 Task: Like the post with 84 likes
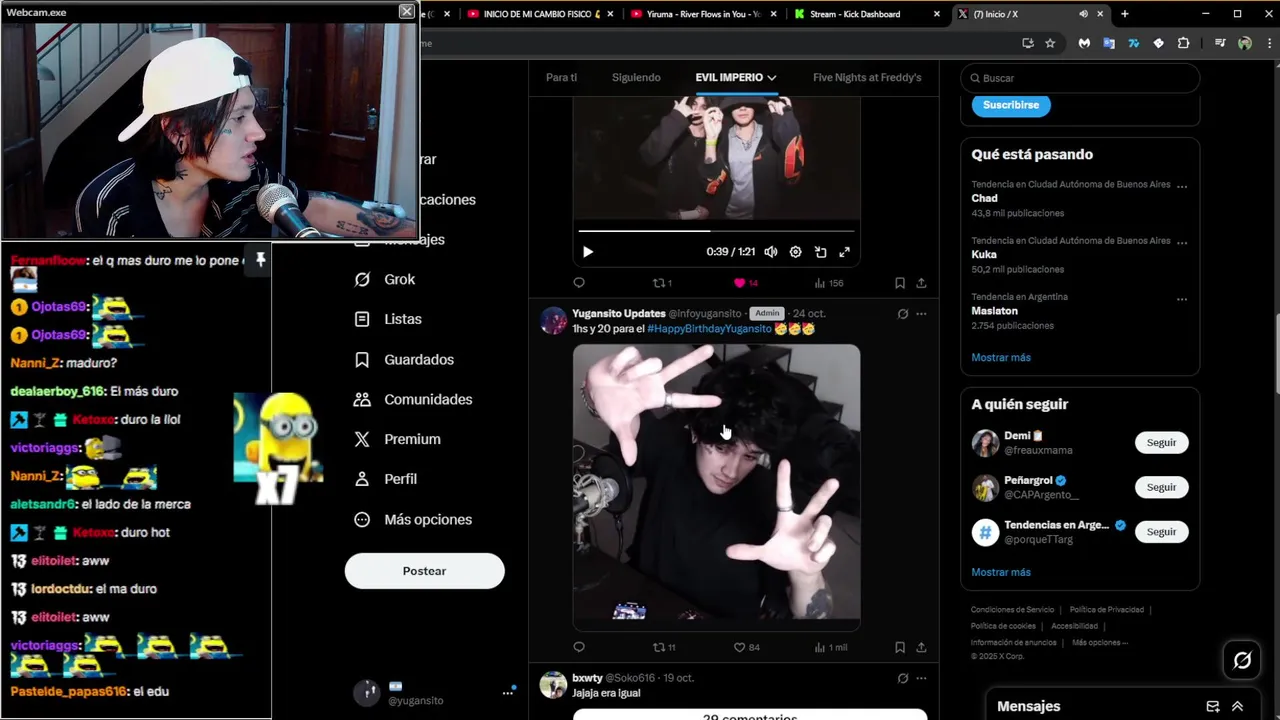(747, 647)
